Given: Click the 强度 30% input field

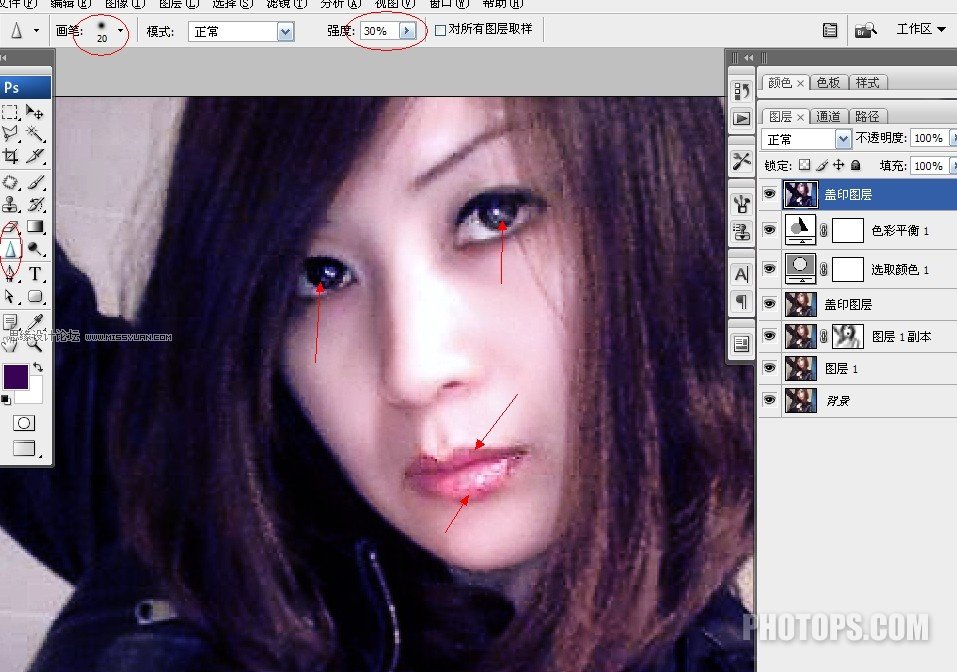Looking at the screenshot, I should [380, 31].
